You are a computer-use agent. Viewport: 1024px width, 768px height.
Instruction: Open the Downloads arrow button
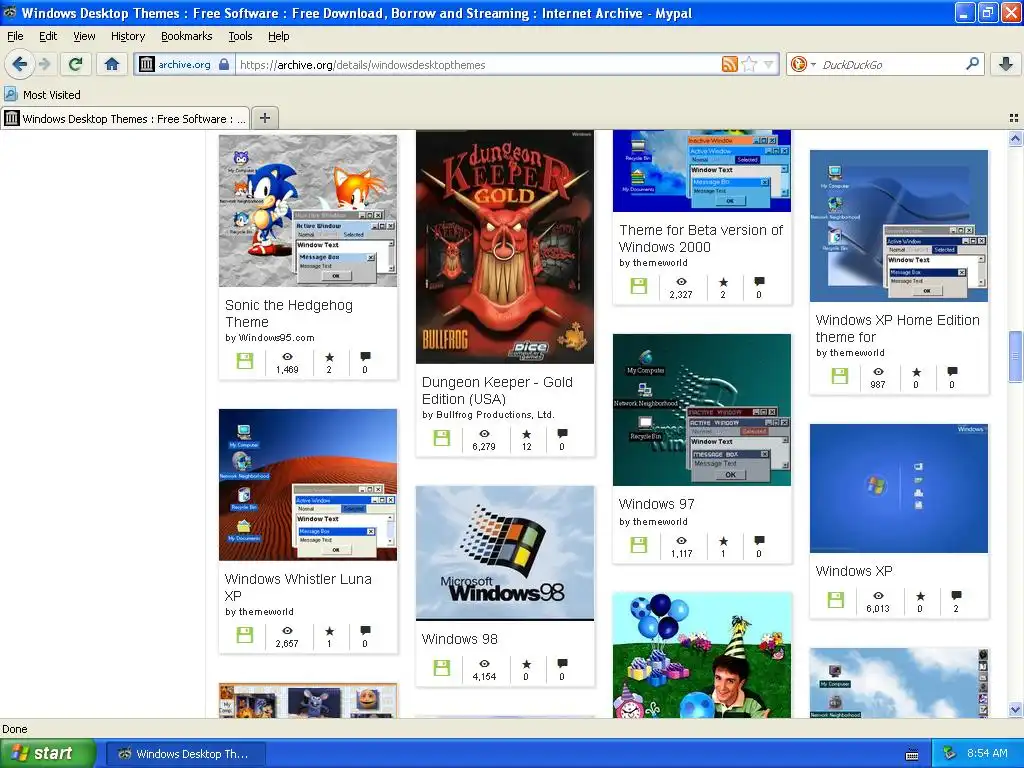coord(1006,64)
